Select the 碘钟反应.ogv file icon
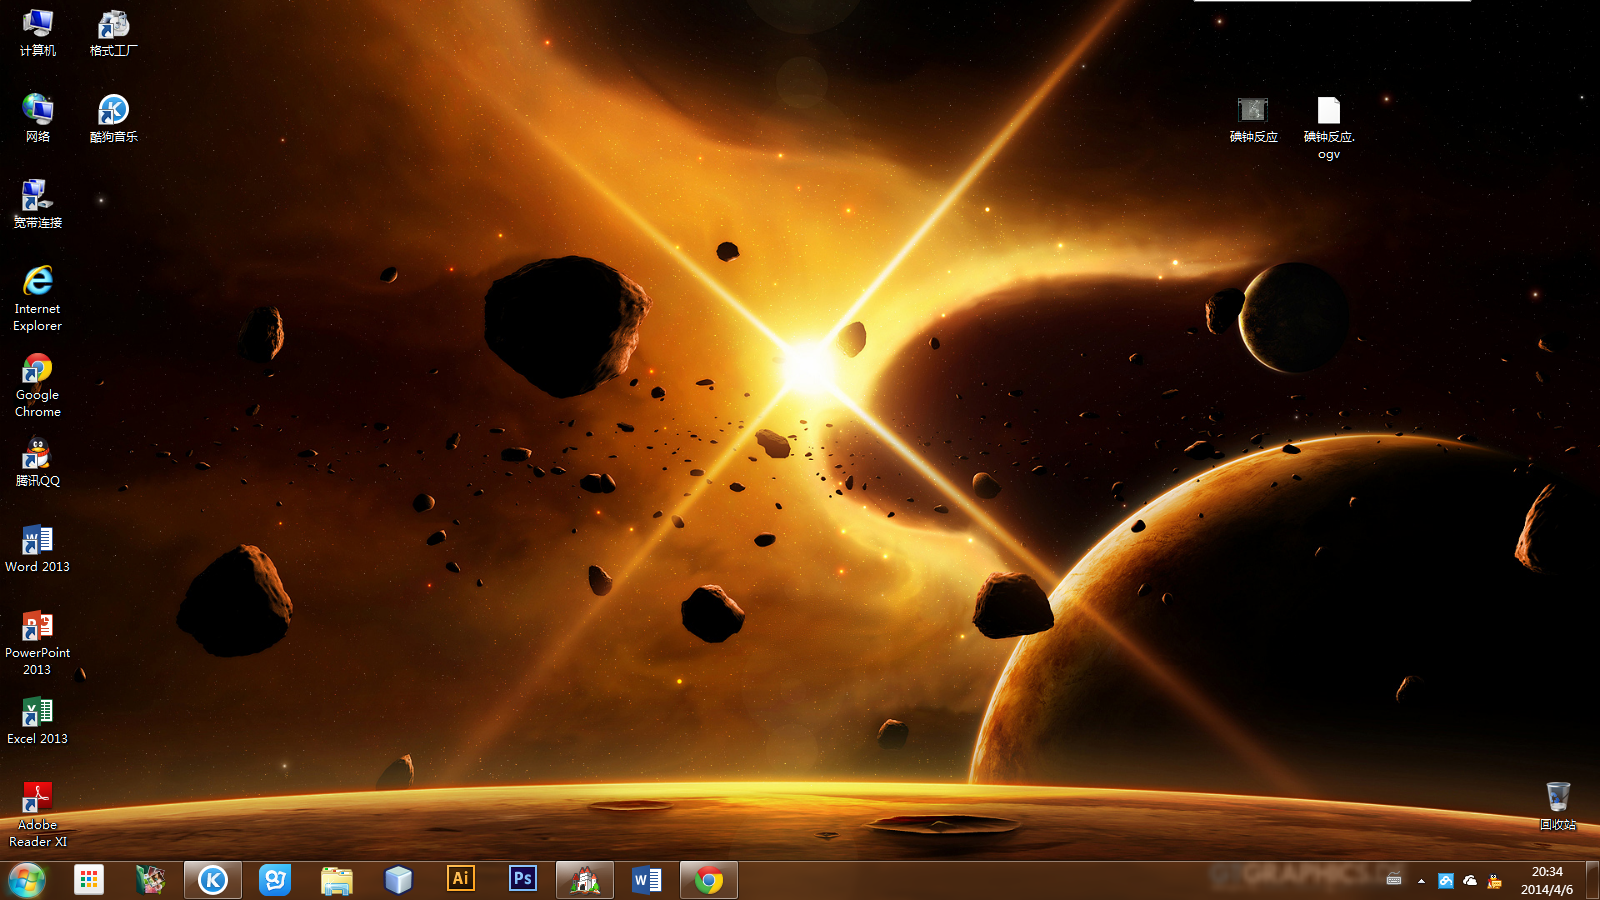Image resolution: width=1600 pixels, height=900 pixels. 1329,128
